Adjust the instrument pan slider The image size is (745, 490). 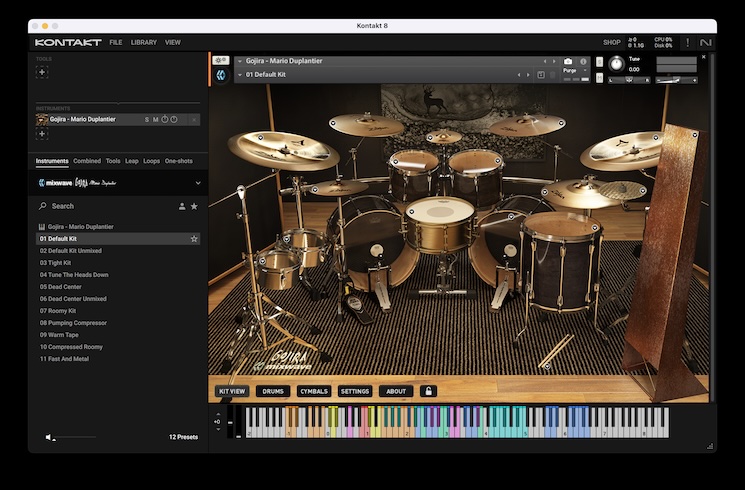pos(629,80)
